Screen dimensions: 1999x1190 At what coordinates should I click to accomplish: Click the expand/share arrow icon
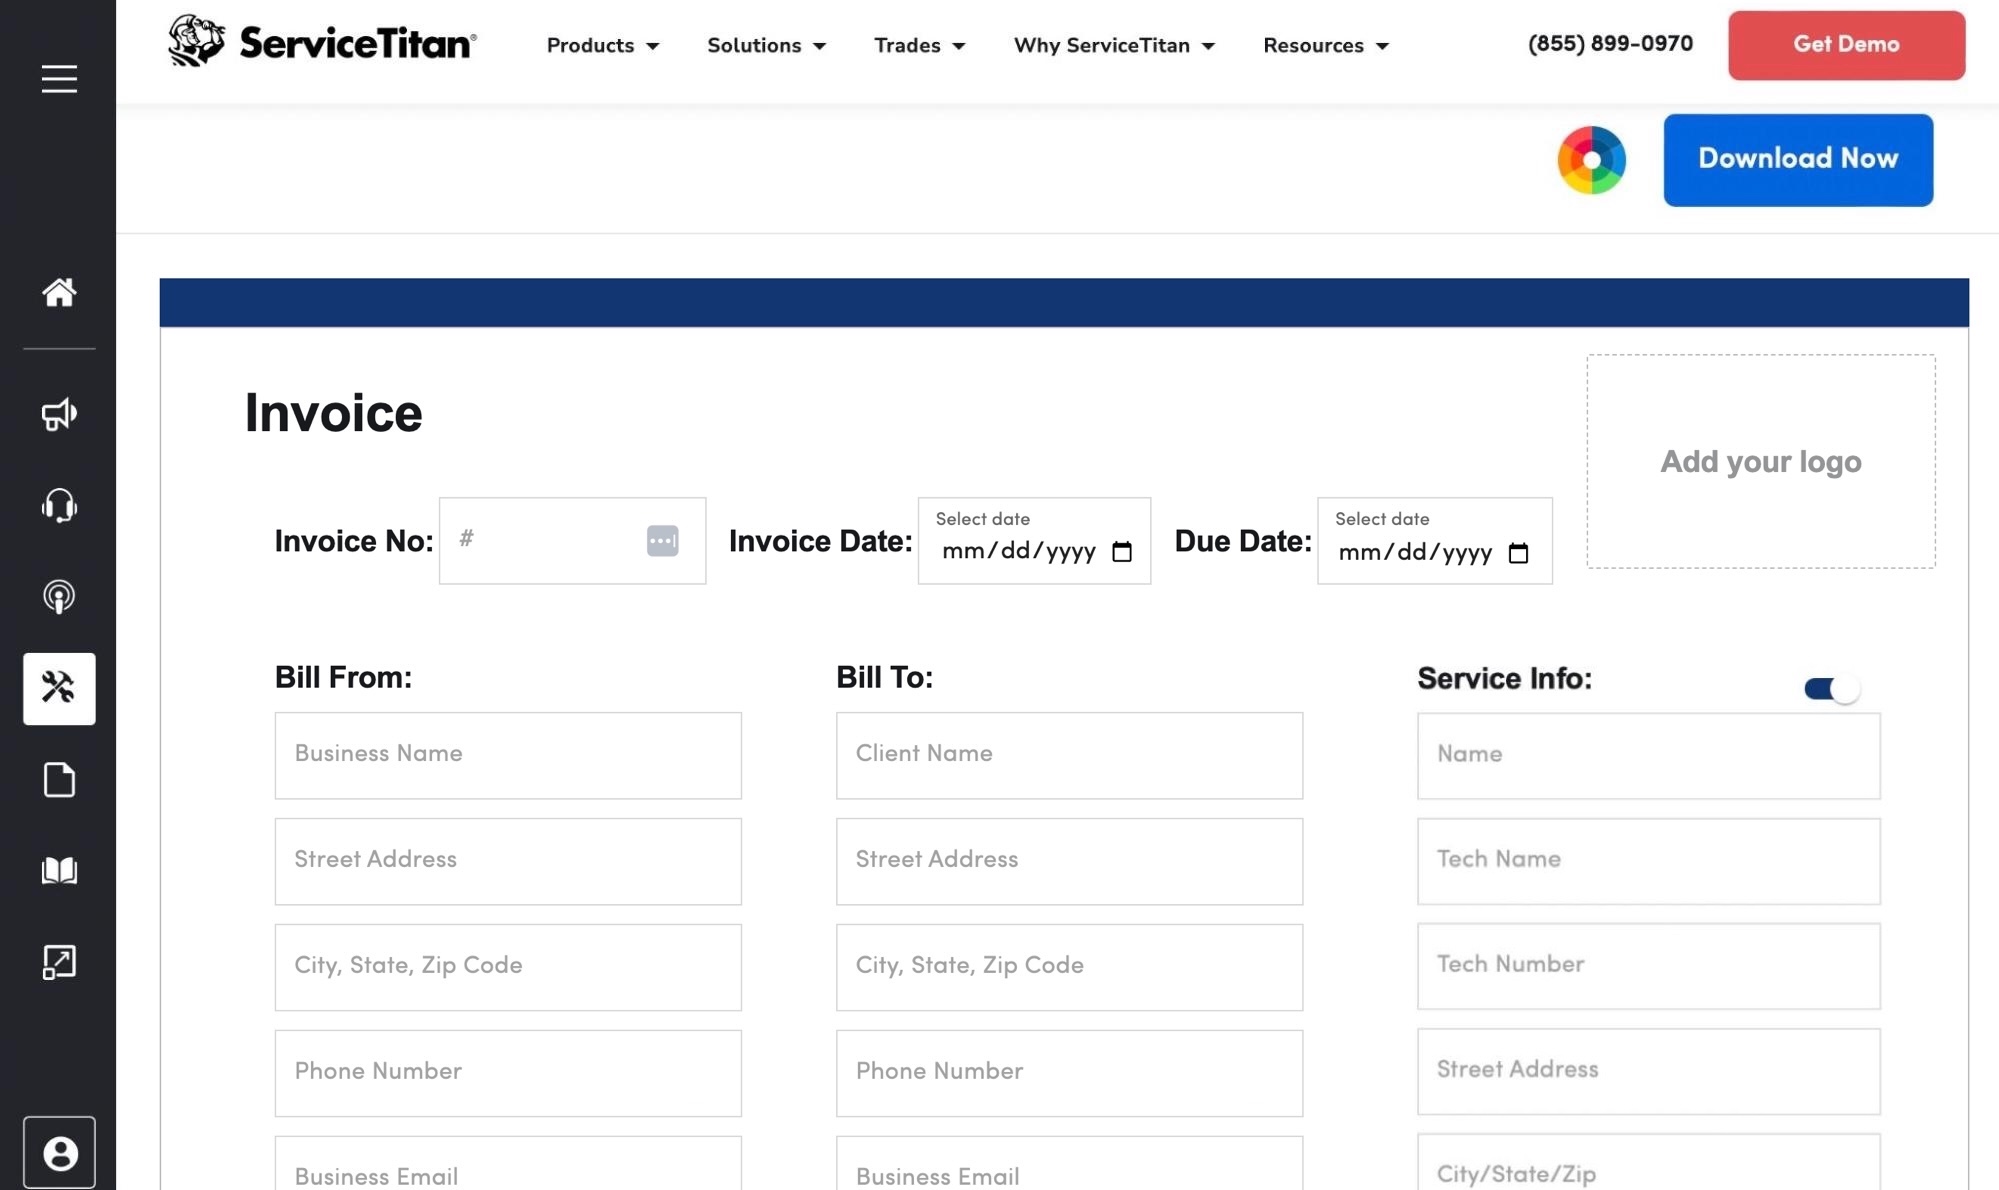tap(59, 962)
